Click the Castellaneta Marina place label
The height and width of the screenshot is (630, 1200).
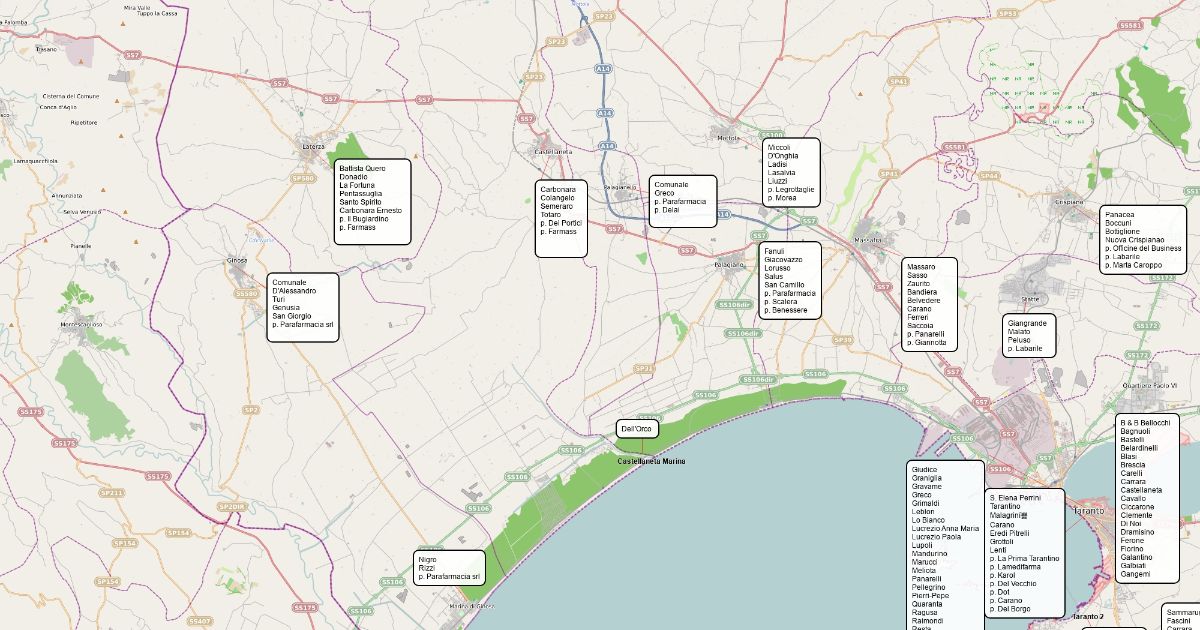pyautogui.click(x=651, y=461)
